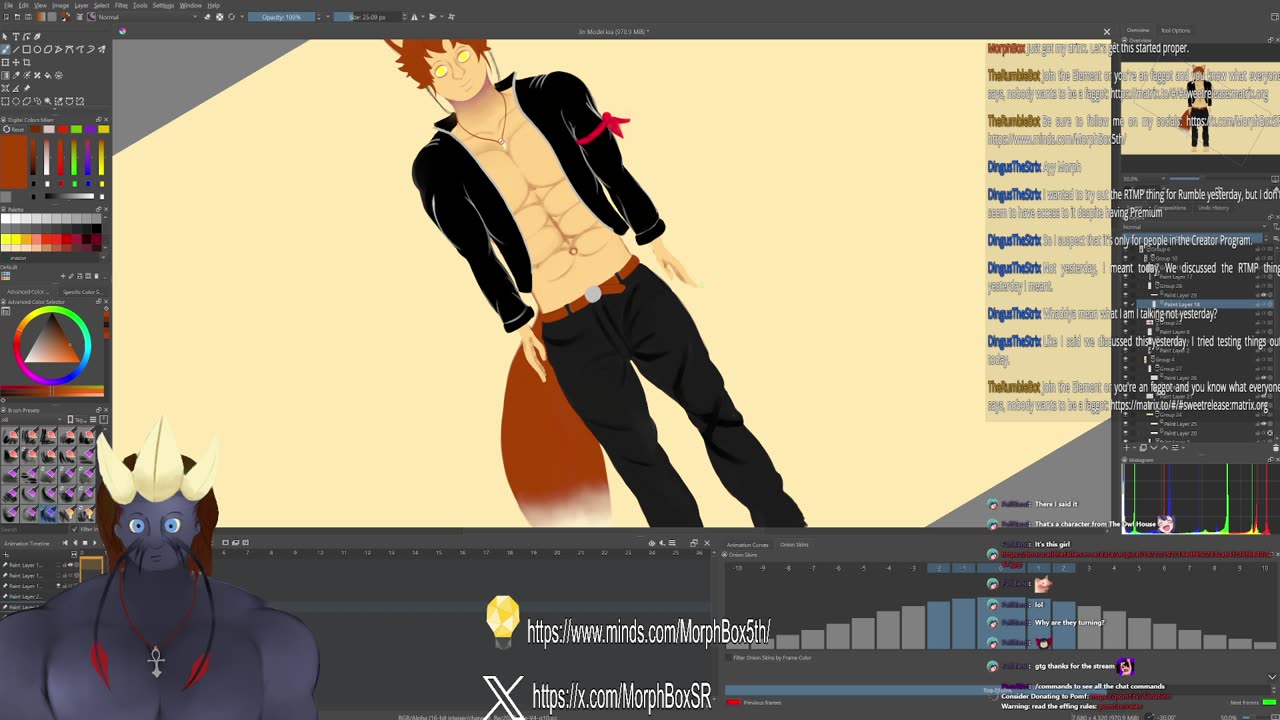
Task: Select the Rectangle shape tool
Action: (27, 49)
